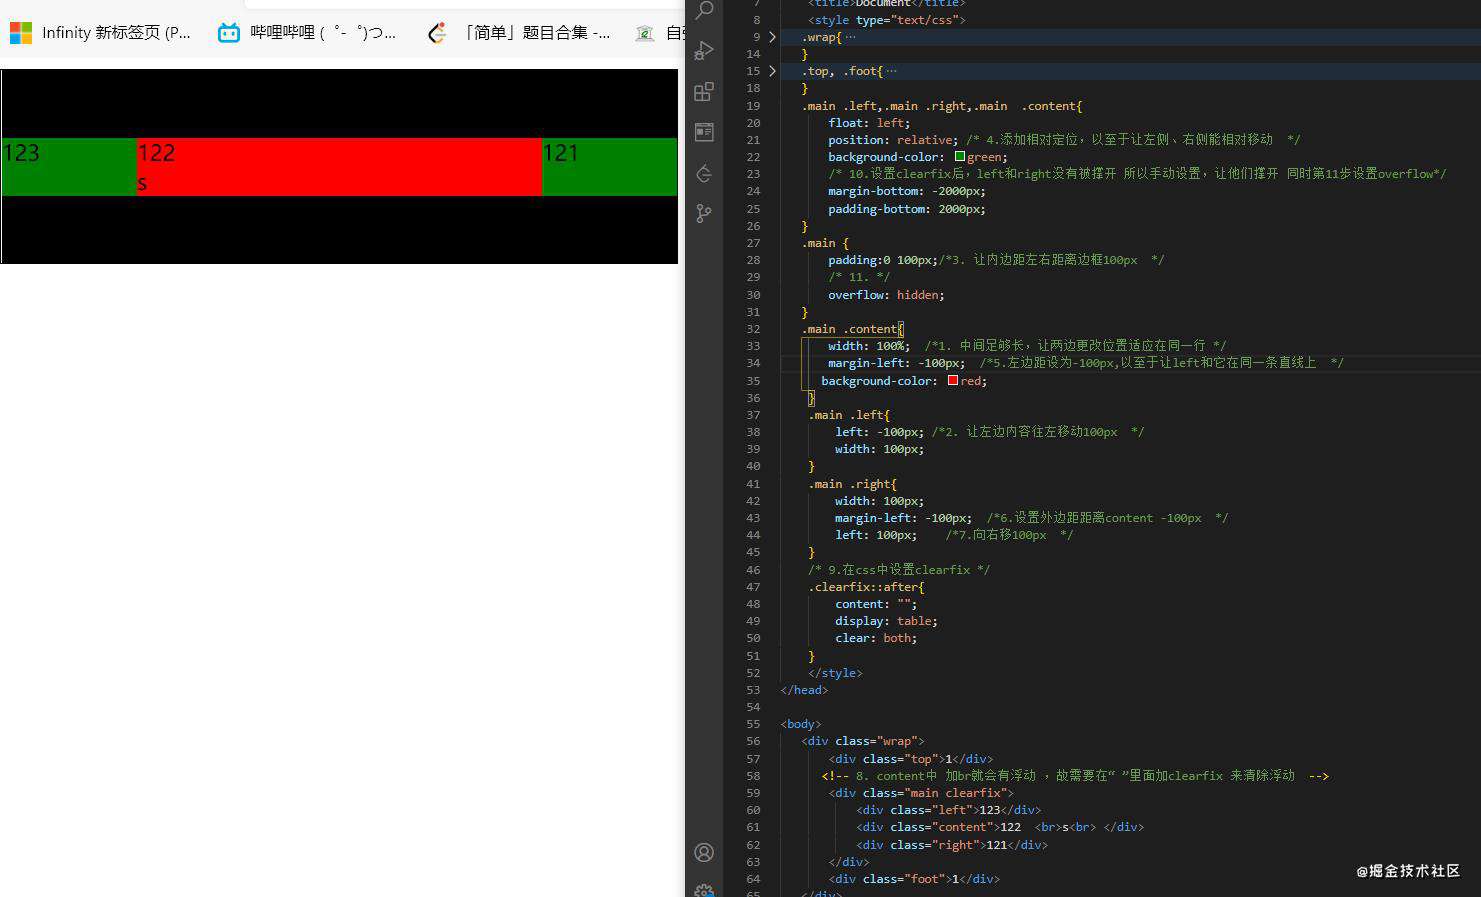
Task: Open the Search view in VS Code activity bar
Action: click(704, 10)
